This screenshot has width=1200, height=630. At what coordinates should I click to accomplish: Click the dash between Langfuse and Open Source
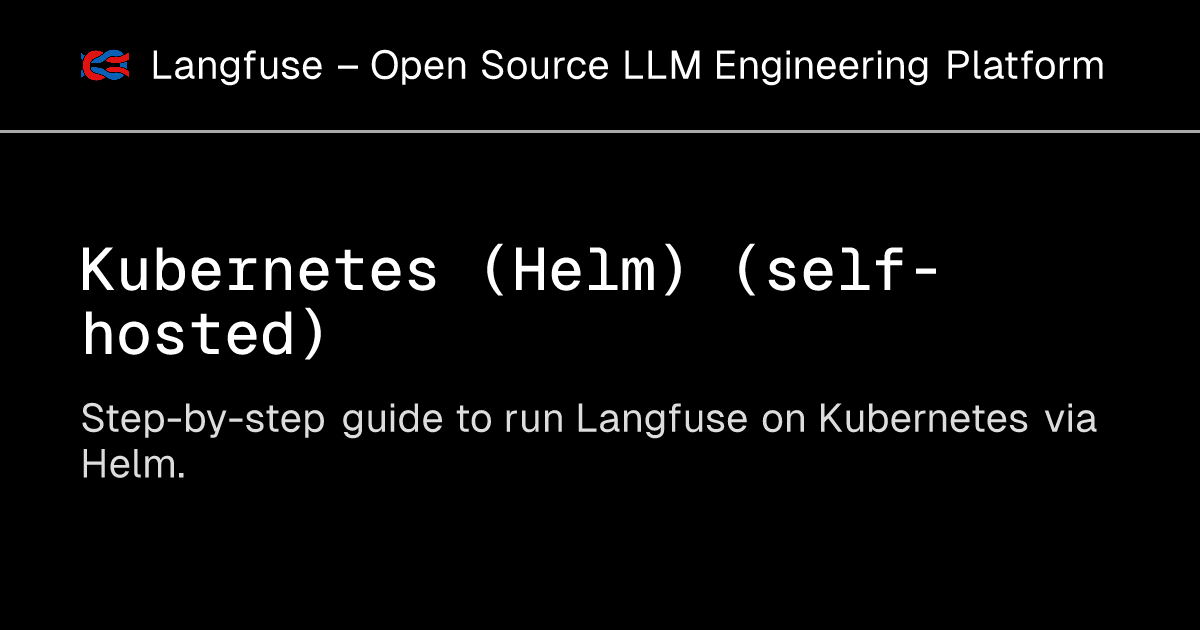[x=346, y=68]
